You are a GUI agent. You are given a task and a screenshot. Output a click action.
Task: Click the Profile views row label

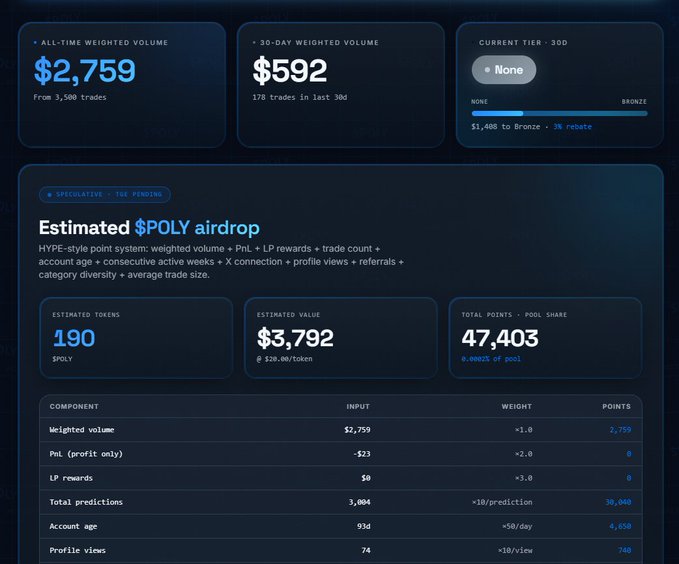[x=78, y=551]
